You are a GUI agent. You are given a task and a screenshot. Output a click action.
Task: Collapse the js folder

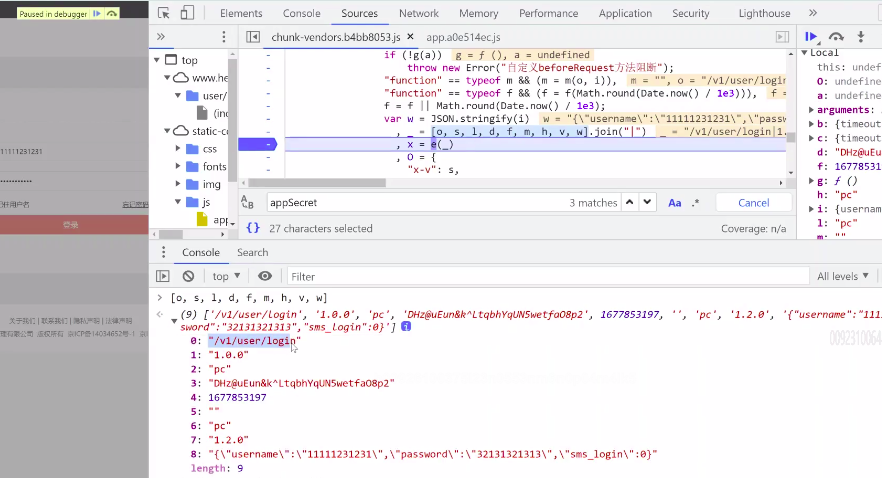coord(178,202)
